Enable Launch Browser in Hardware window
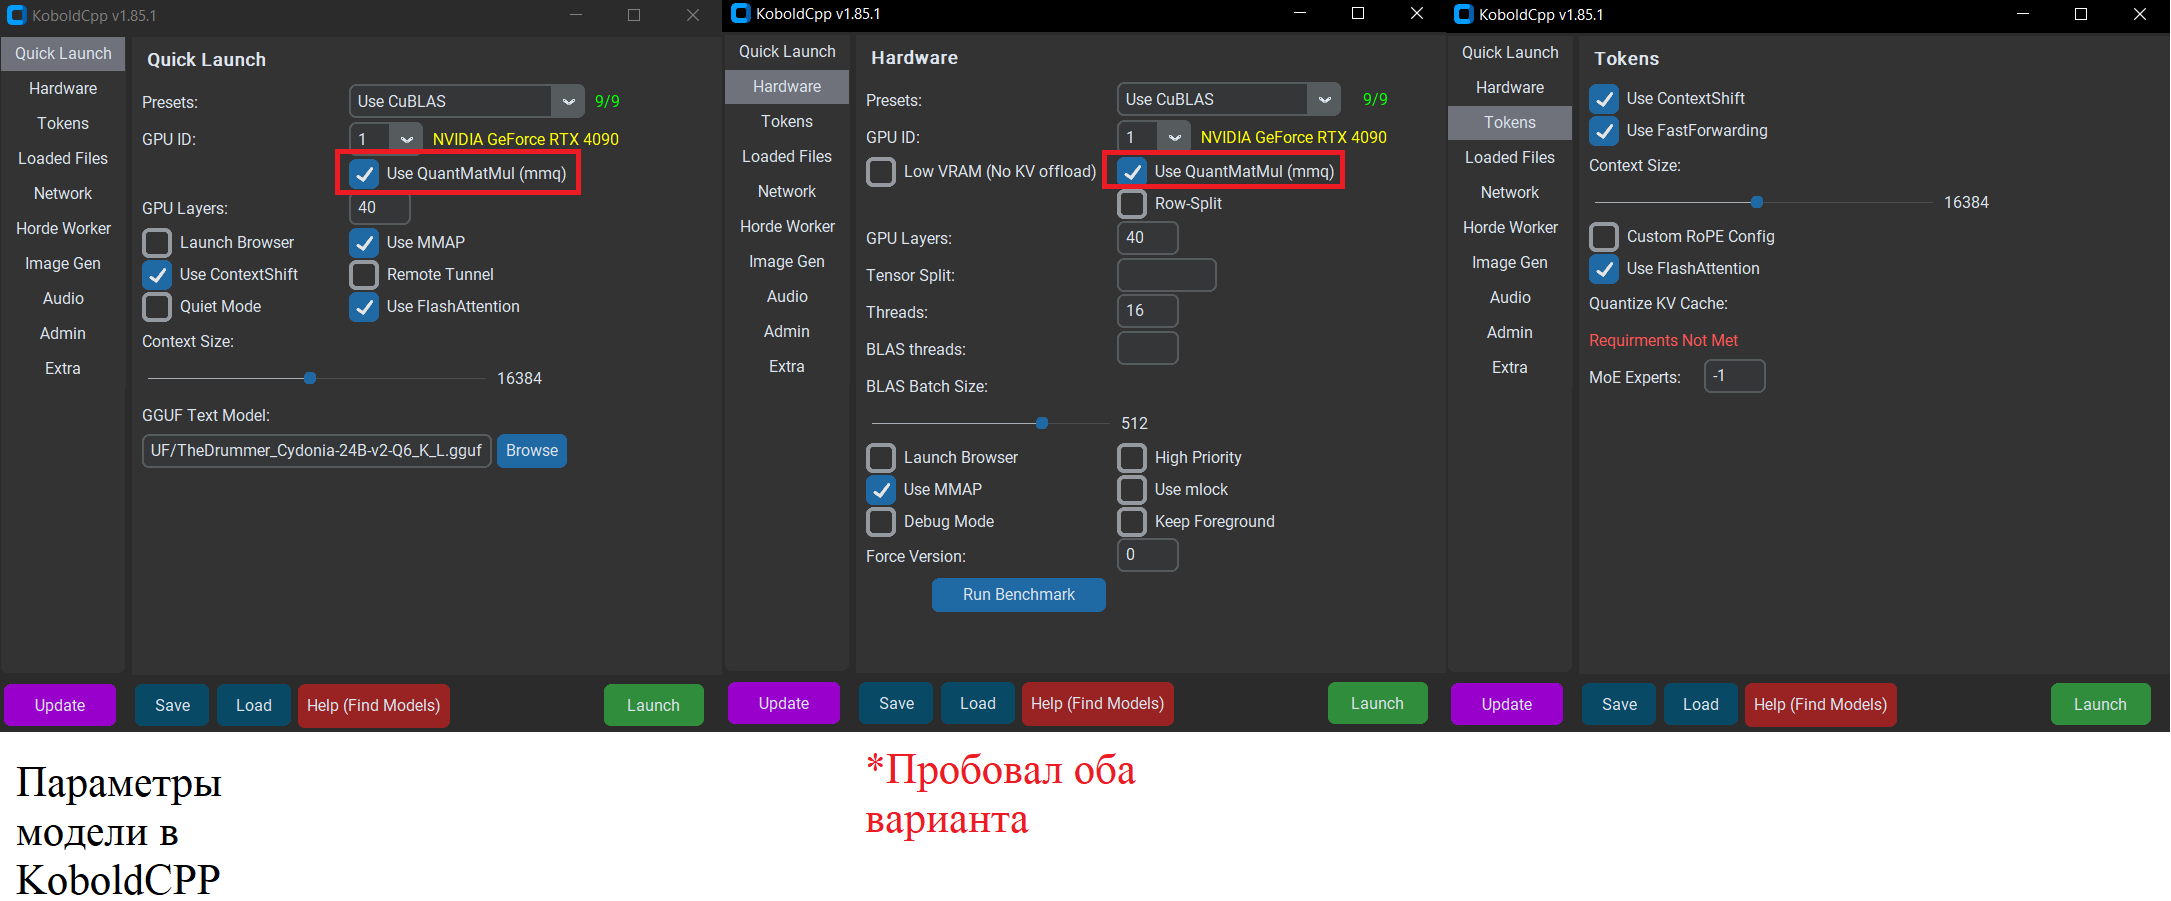2171x901 pixels. click(881, 458)
